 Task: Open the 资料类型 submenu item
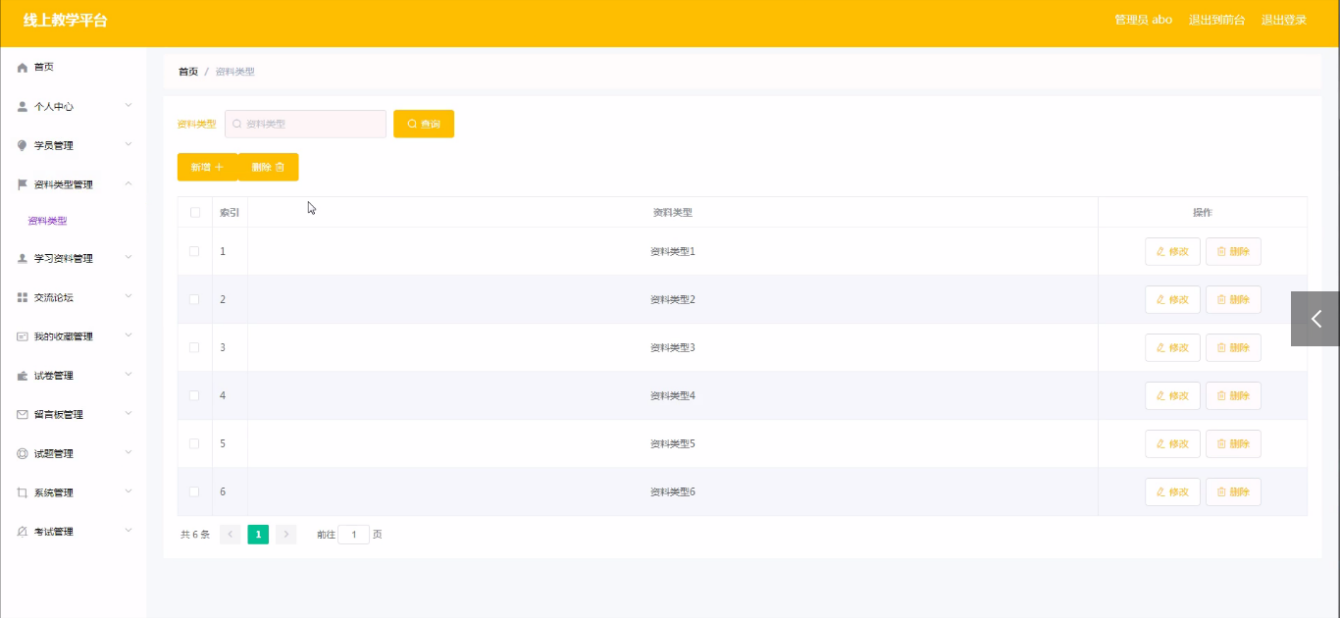[47, 221]
